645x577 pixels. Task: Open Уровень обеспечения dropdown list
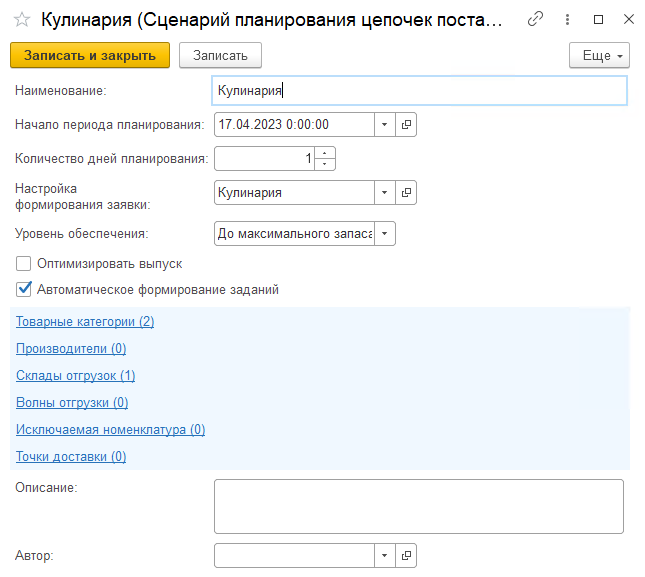[385, 234]
